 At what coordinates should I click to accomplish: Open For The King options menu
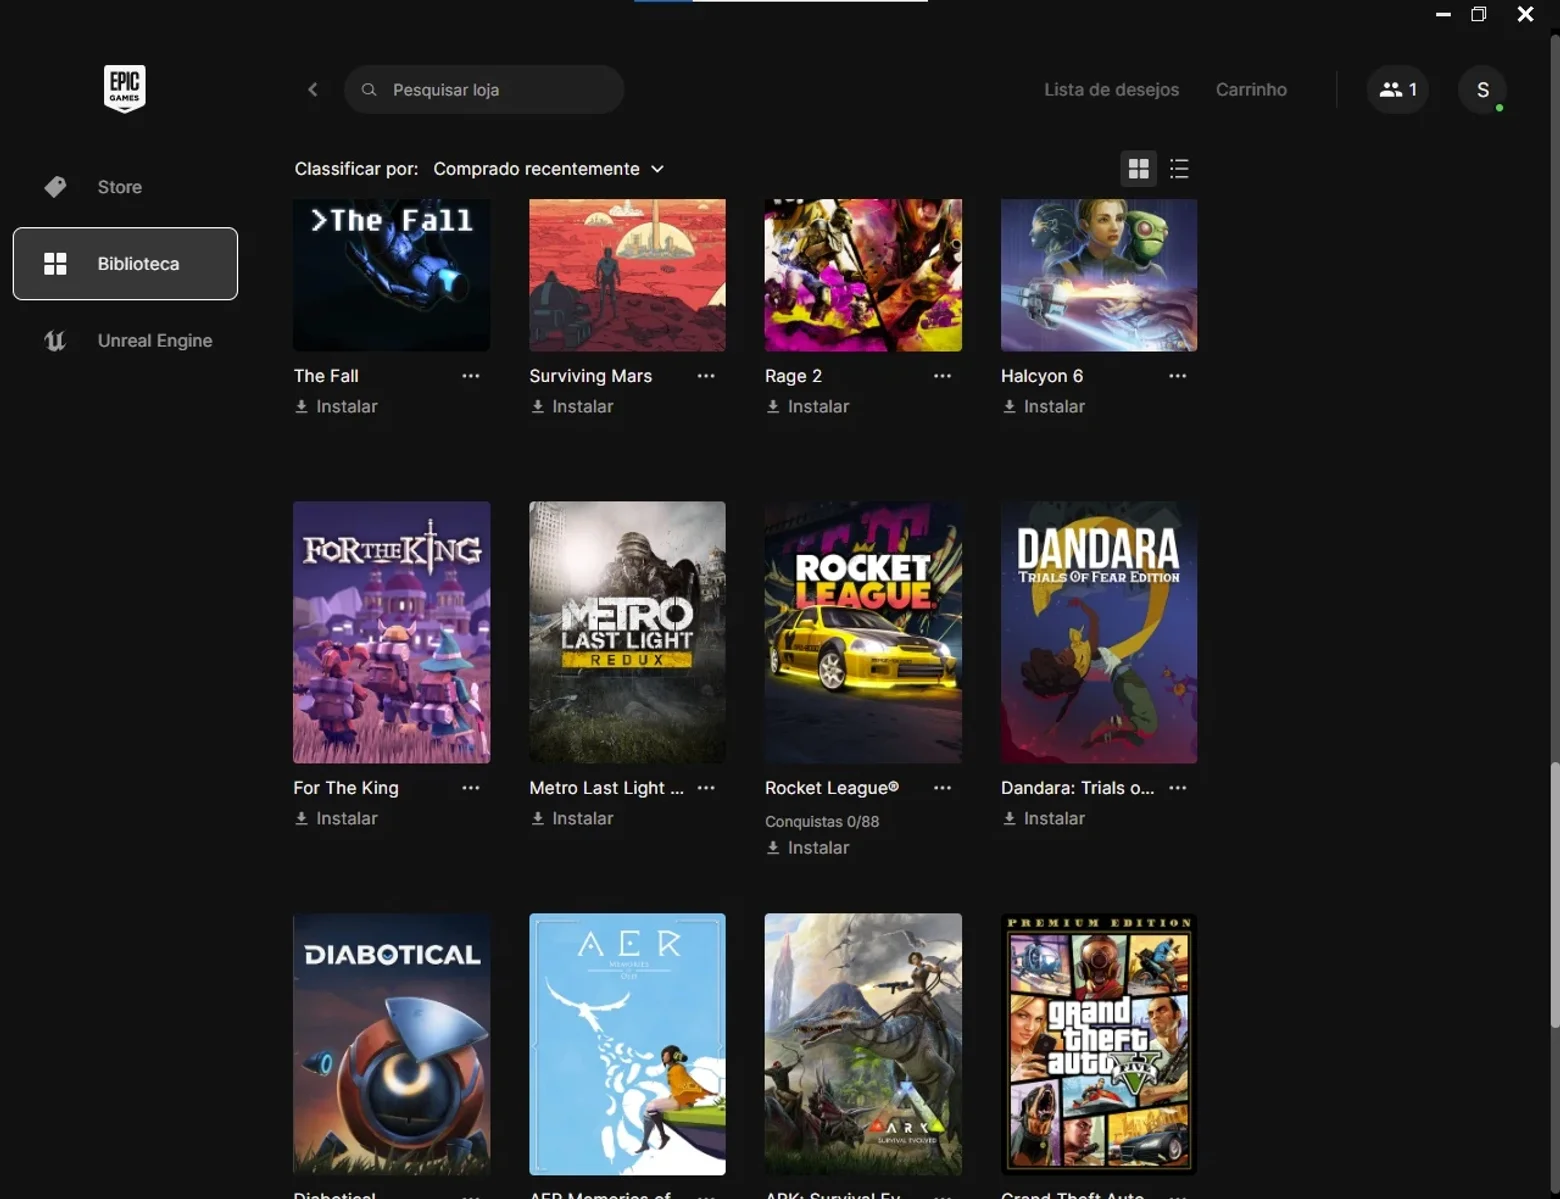[x=471, y=788]
